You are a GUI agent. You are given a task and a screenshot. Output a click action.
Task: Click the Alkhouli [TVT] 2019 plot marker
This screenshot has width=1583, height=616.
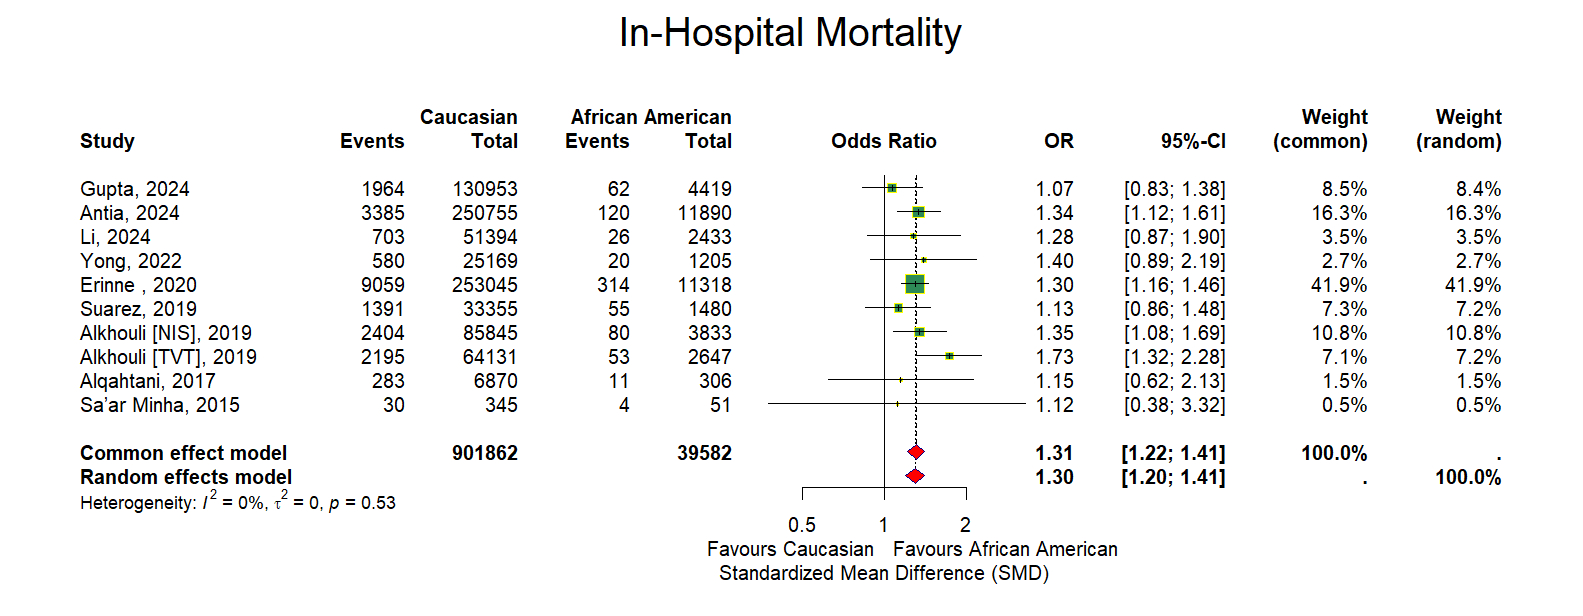point(949,356)
